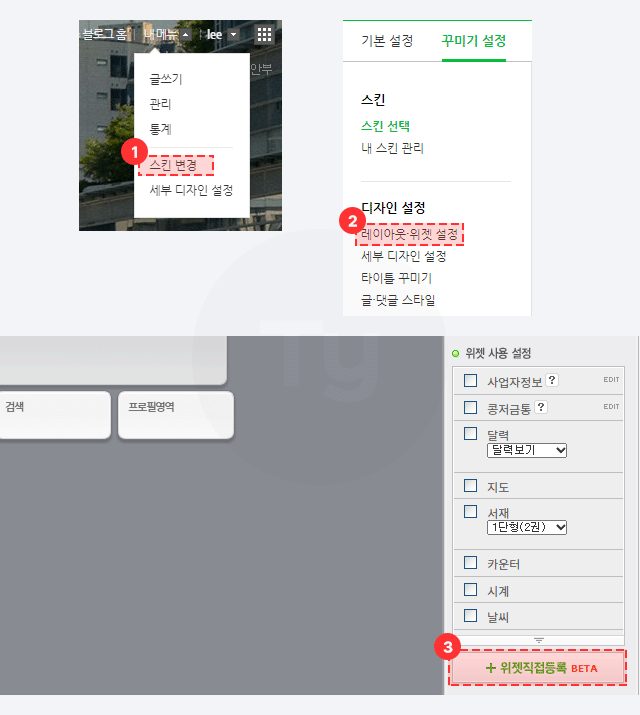Open 레이아웃·위젯 설정 link
640x715 pixels.
[x=409, y=234]
